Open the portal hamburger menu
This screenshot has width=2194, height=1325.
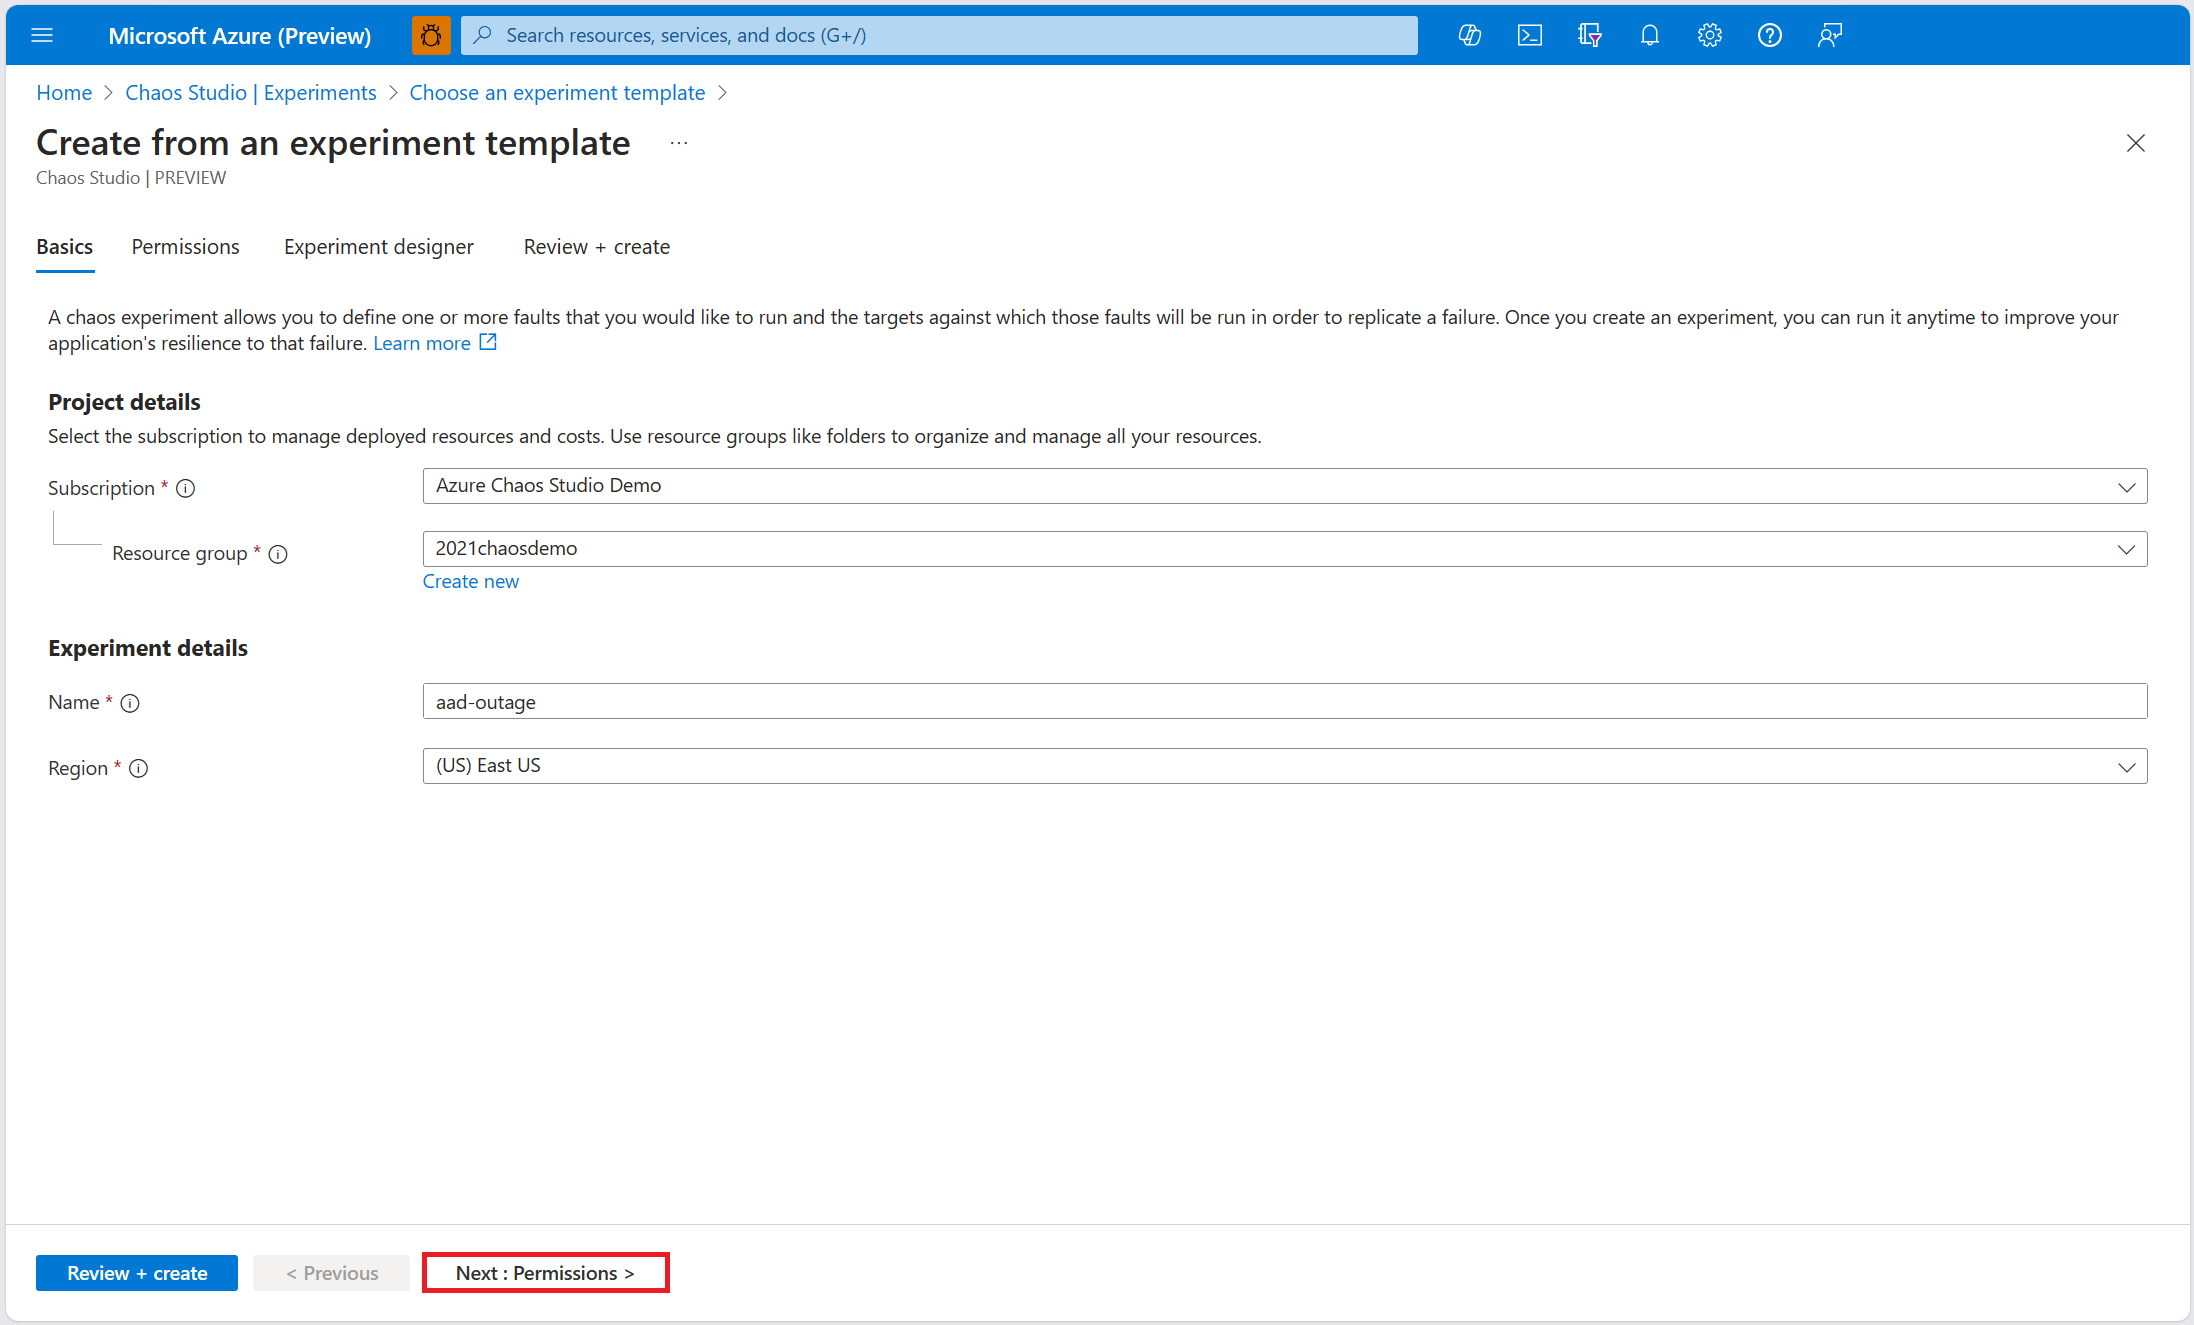tap(42, 35)
